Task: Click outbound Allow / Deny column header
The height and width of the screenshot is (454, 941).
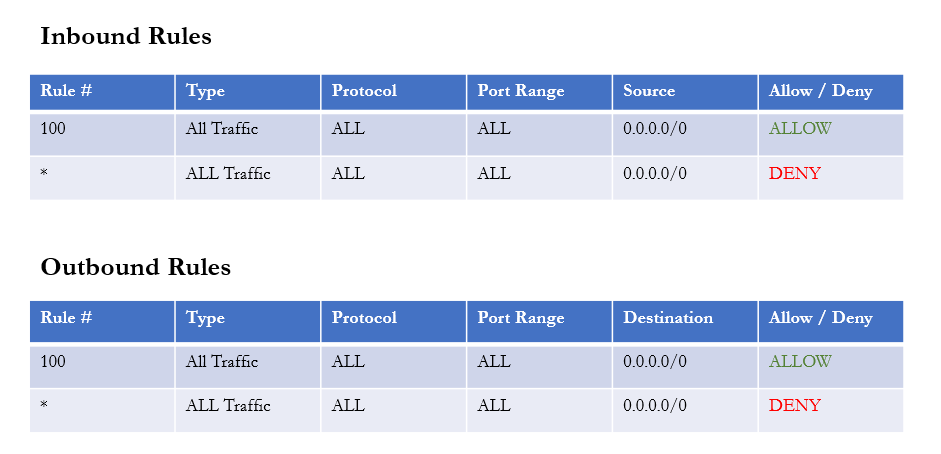Action: [831, 321]
